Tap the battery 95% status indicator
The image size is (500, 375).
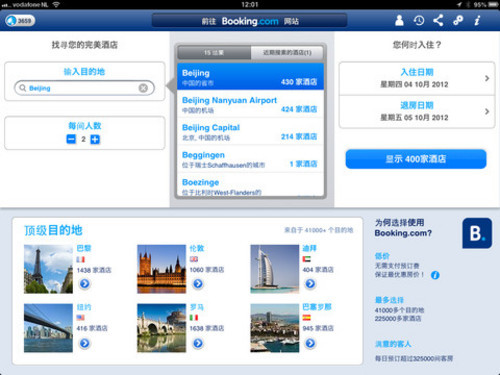click(485, 4)
